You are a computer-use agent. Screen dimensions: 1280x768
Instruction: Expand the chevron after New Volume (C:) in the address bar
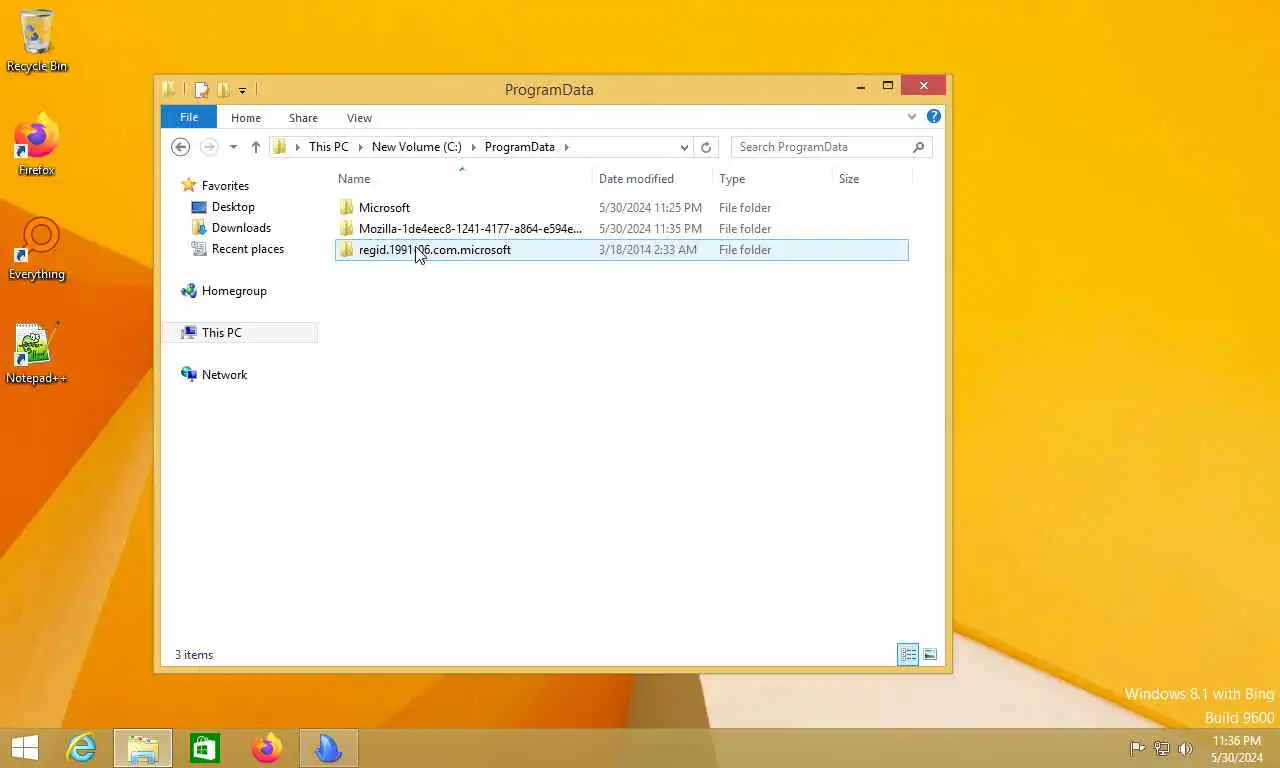tap(473, 147)
